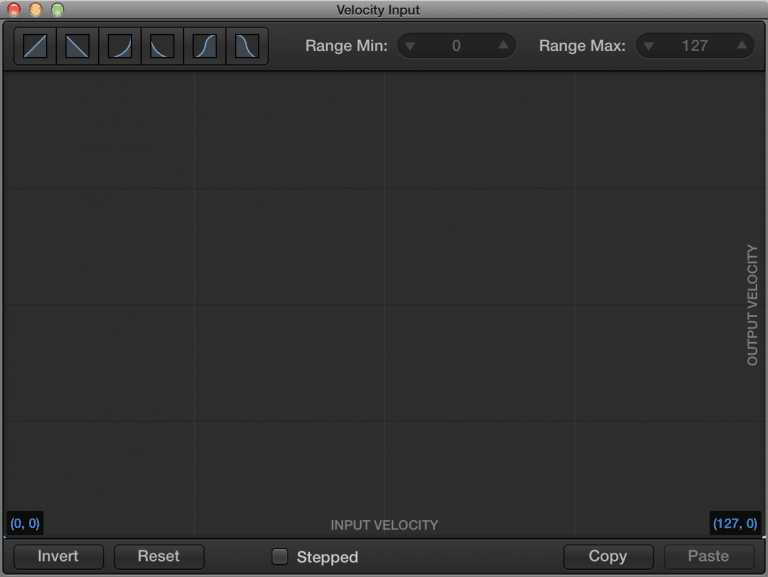Apply the rising S-curve preset
768x577 pixels.
click(205, 46)
